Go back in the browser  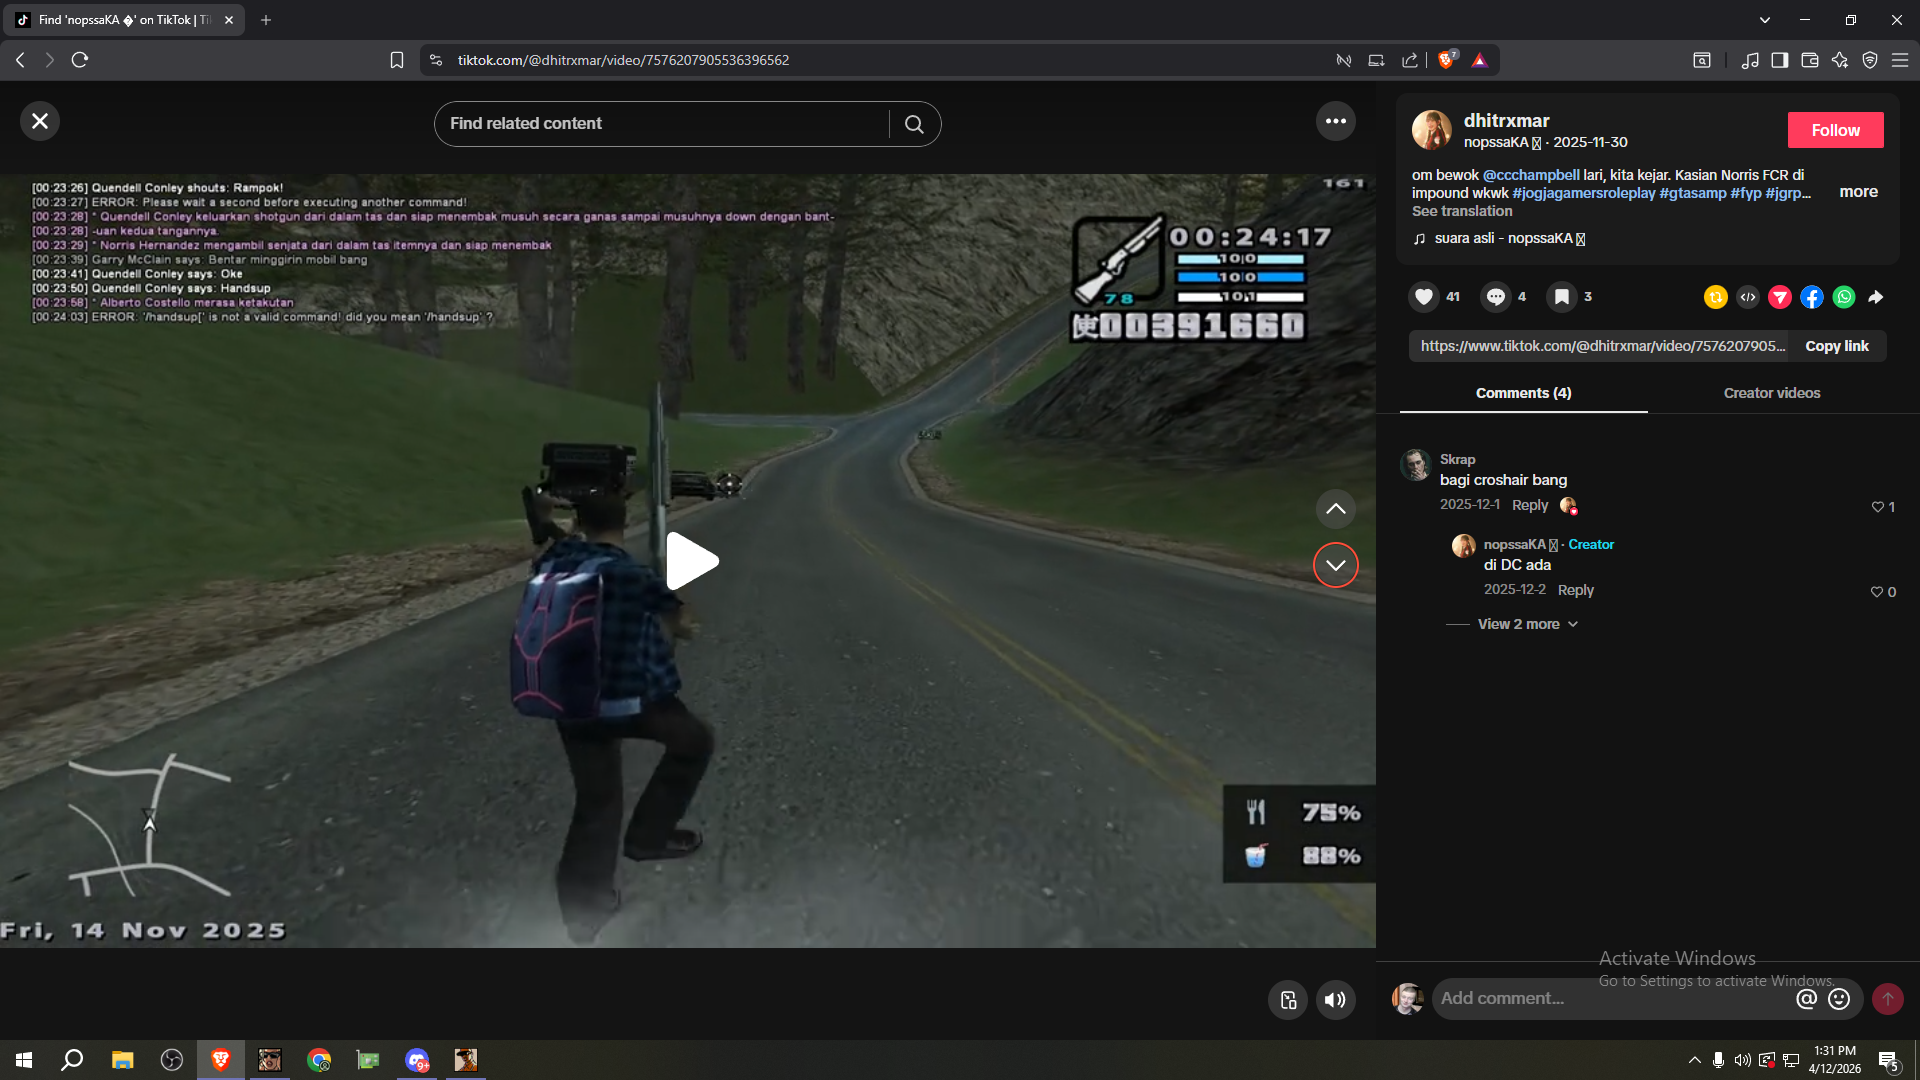pyautogui.click(x=20, y=60)
